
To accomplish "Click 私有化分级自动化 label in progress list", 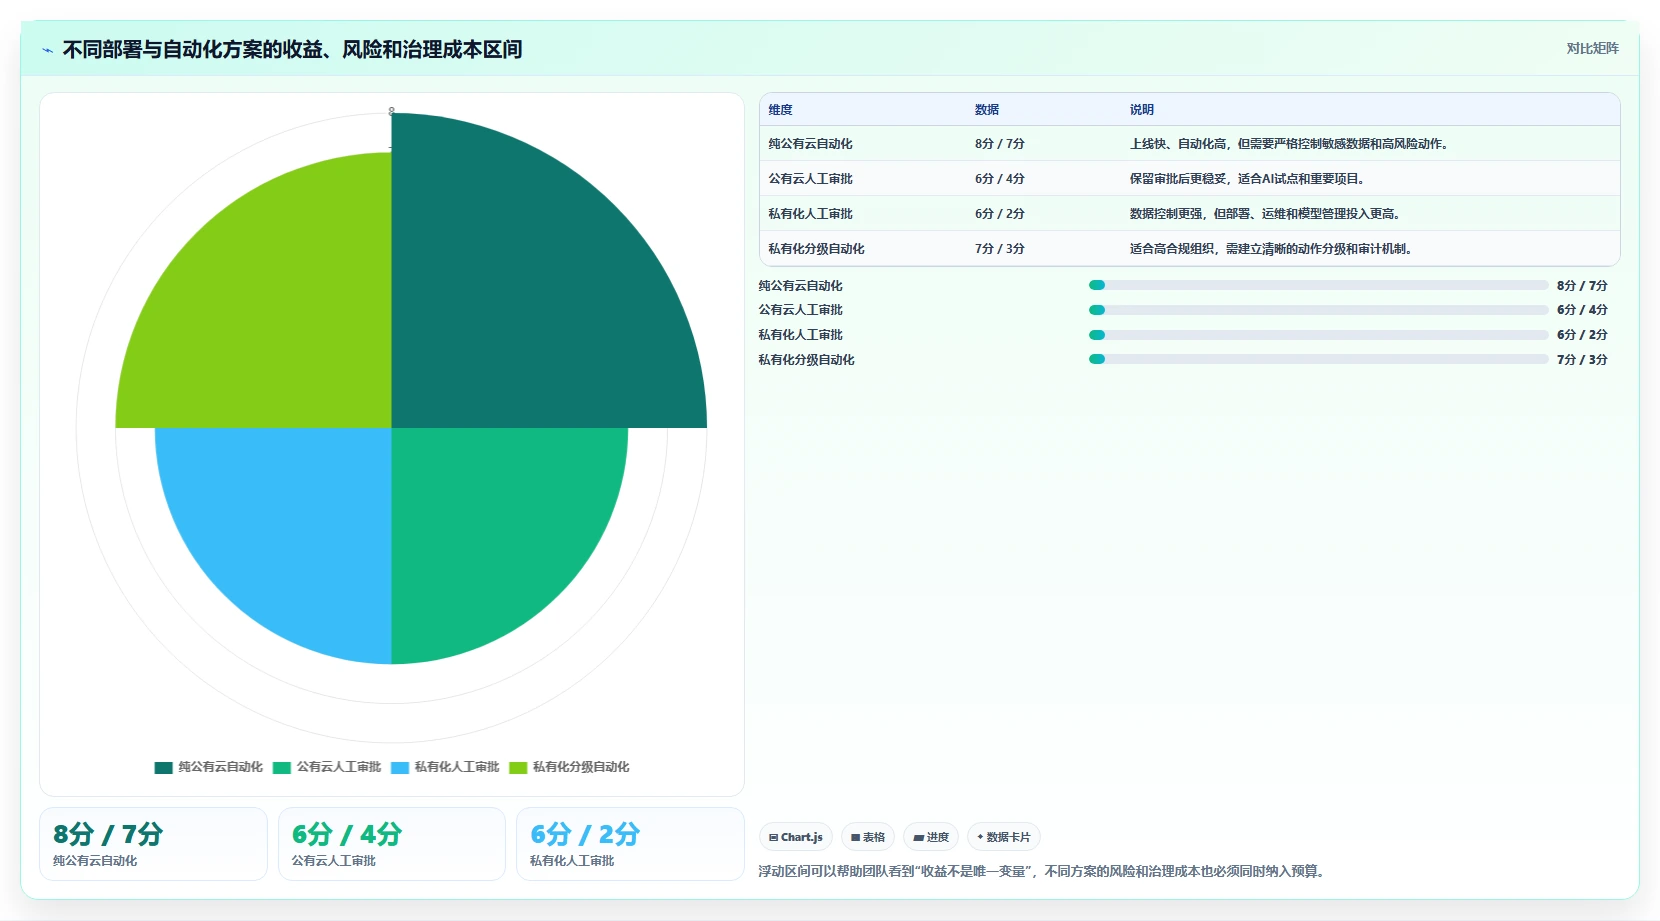I will [806, 360].
